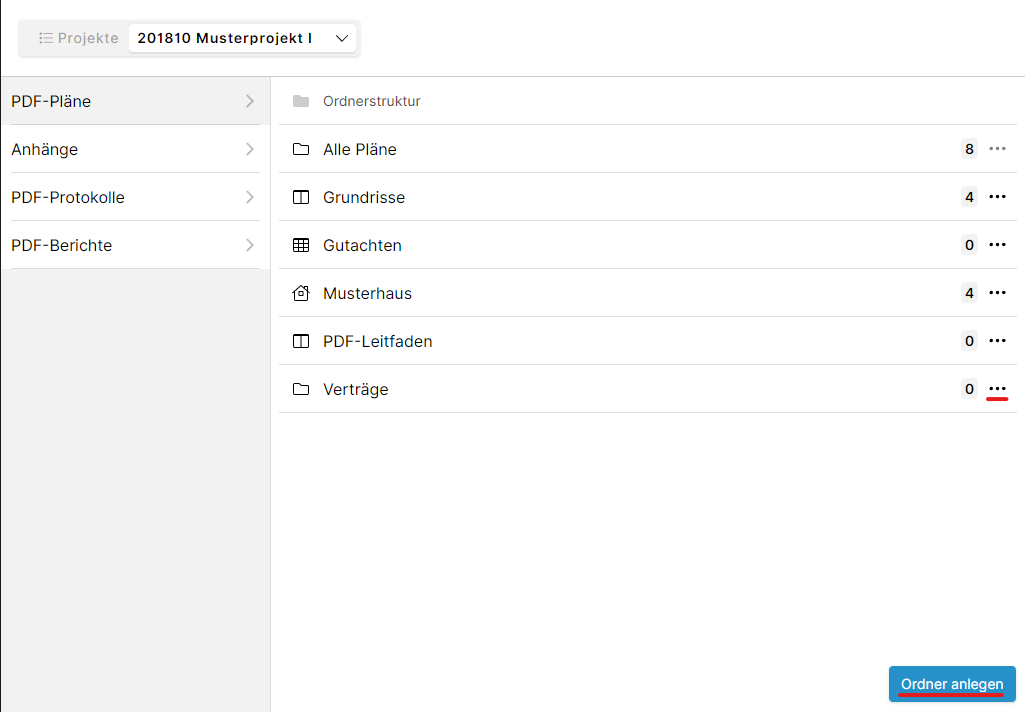Click the Gutachten table grid icon
Viewport: 1025px width, 712px height.
click(301, 245)
